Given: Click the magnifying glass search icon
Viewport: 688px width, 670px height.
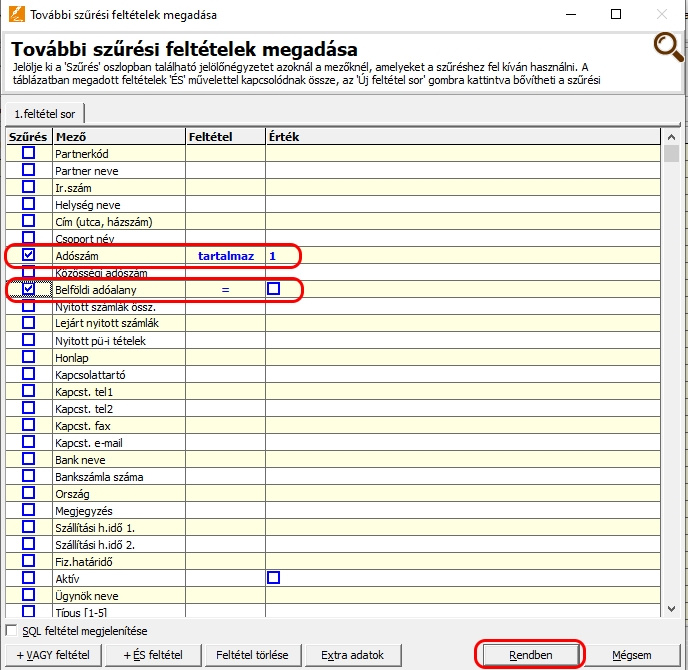Looking at the screenshot, I should coord(667,48).
